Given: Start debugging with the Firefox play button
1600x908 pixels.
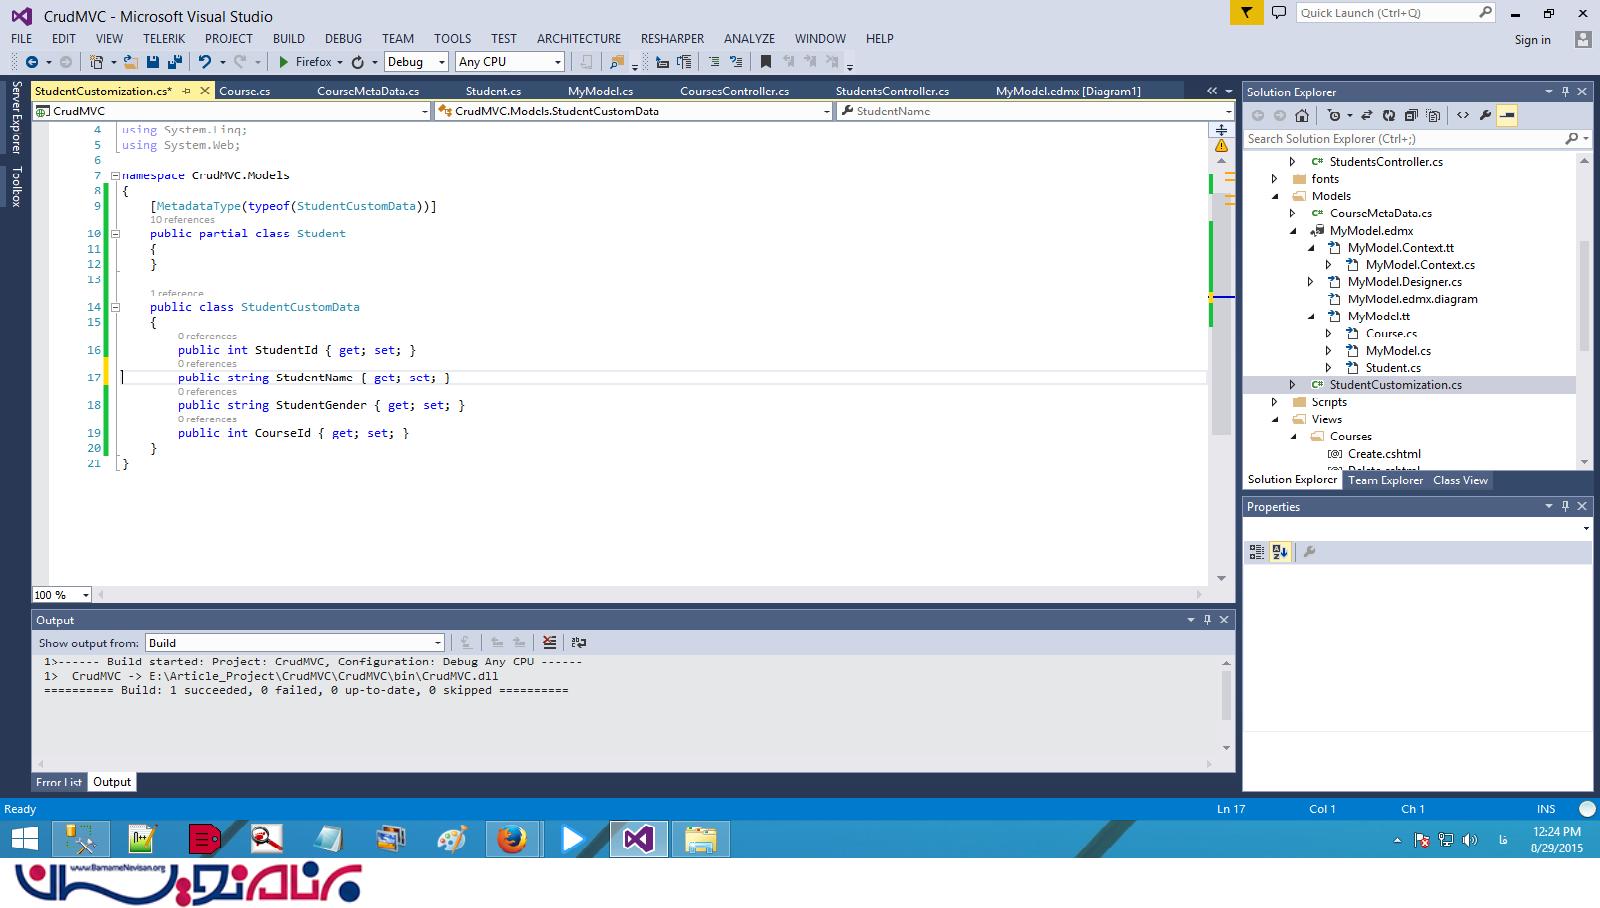Looking at the screenshot, I should click(284, 62).
